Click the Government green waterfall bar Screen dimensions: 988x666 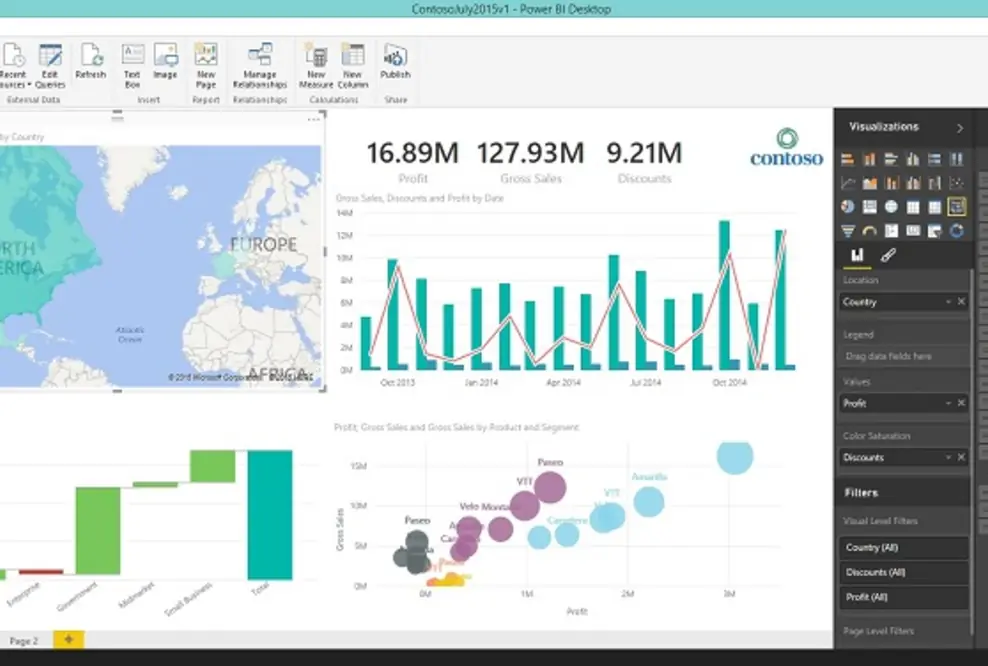click(98, 531)
